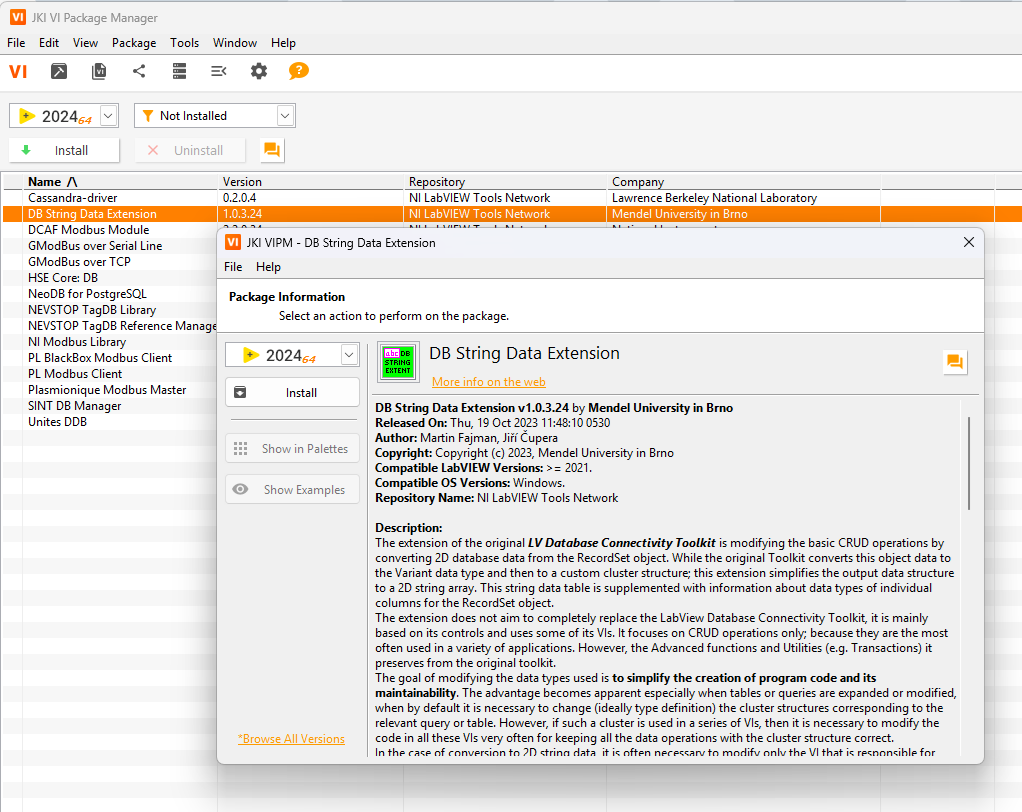Select the SINT DB Manager package
The height and width of the screenshot is (812, 1022).
pyautogui.click(x=74, y=406)
